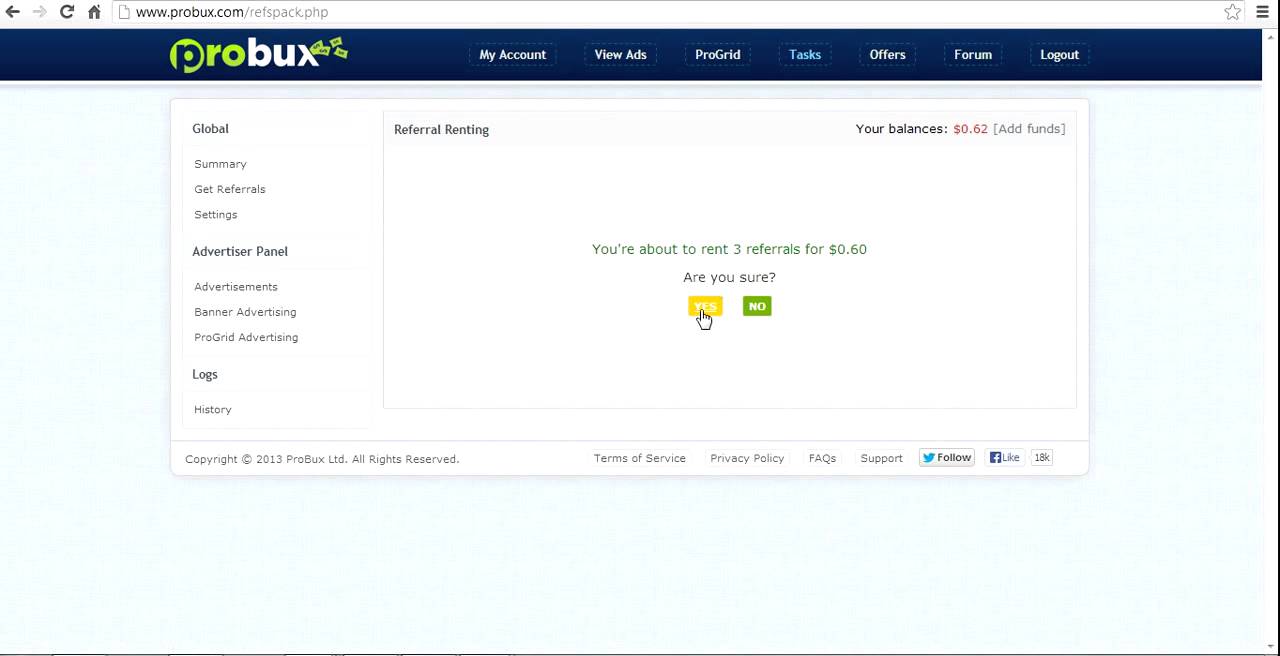Click the ProBux logo
The image size is (1280, 656).
(x=258, y=54)
